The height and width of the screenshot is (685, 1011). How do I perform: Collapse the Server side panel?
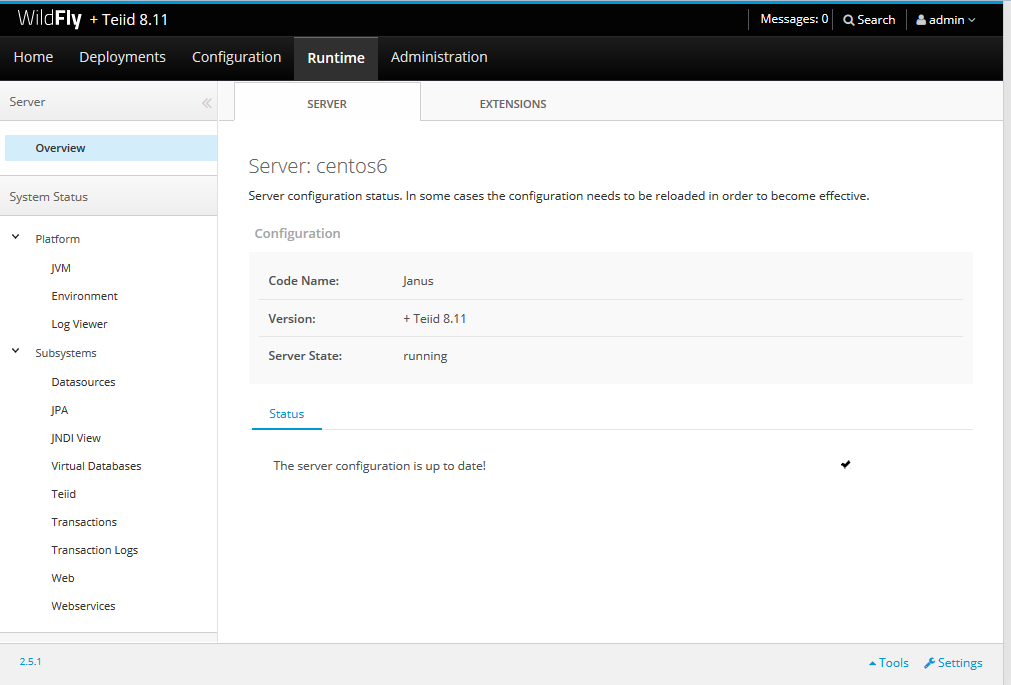206,103
